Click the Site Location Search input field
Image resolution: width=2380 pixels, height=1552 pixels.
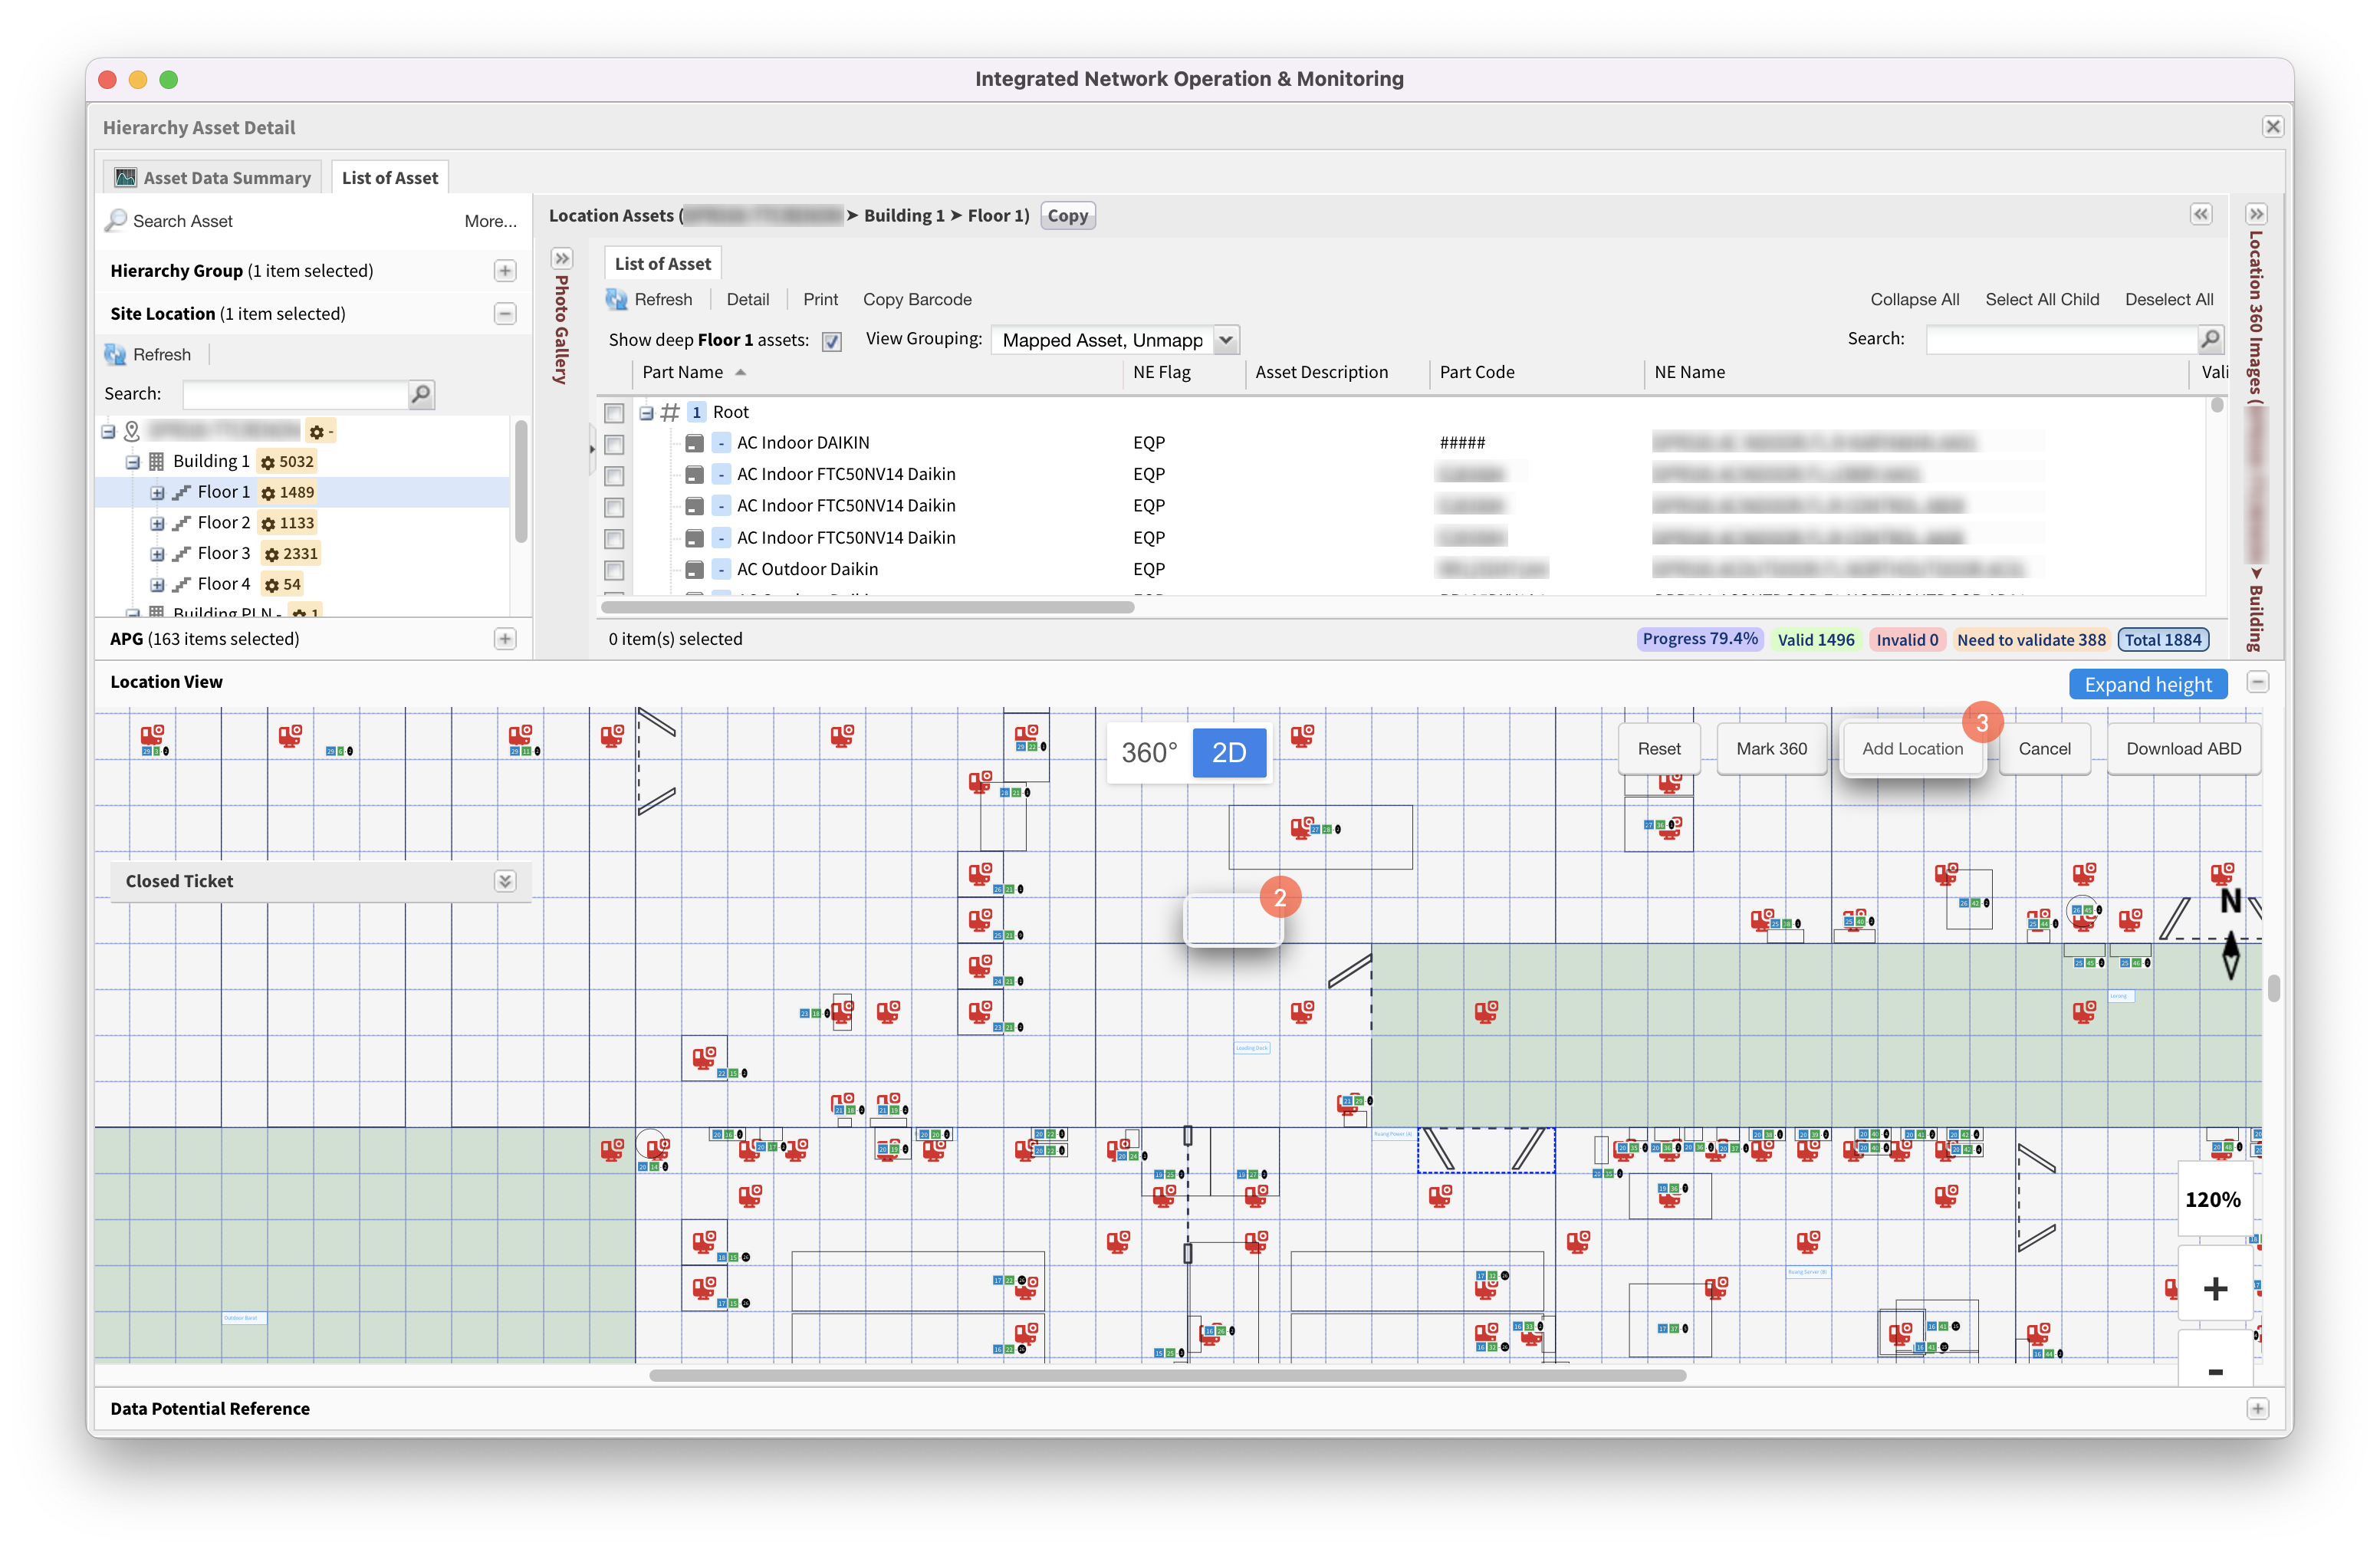tap(295, 394)
